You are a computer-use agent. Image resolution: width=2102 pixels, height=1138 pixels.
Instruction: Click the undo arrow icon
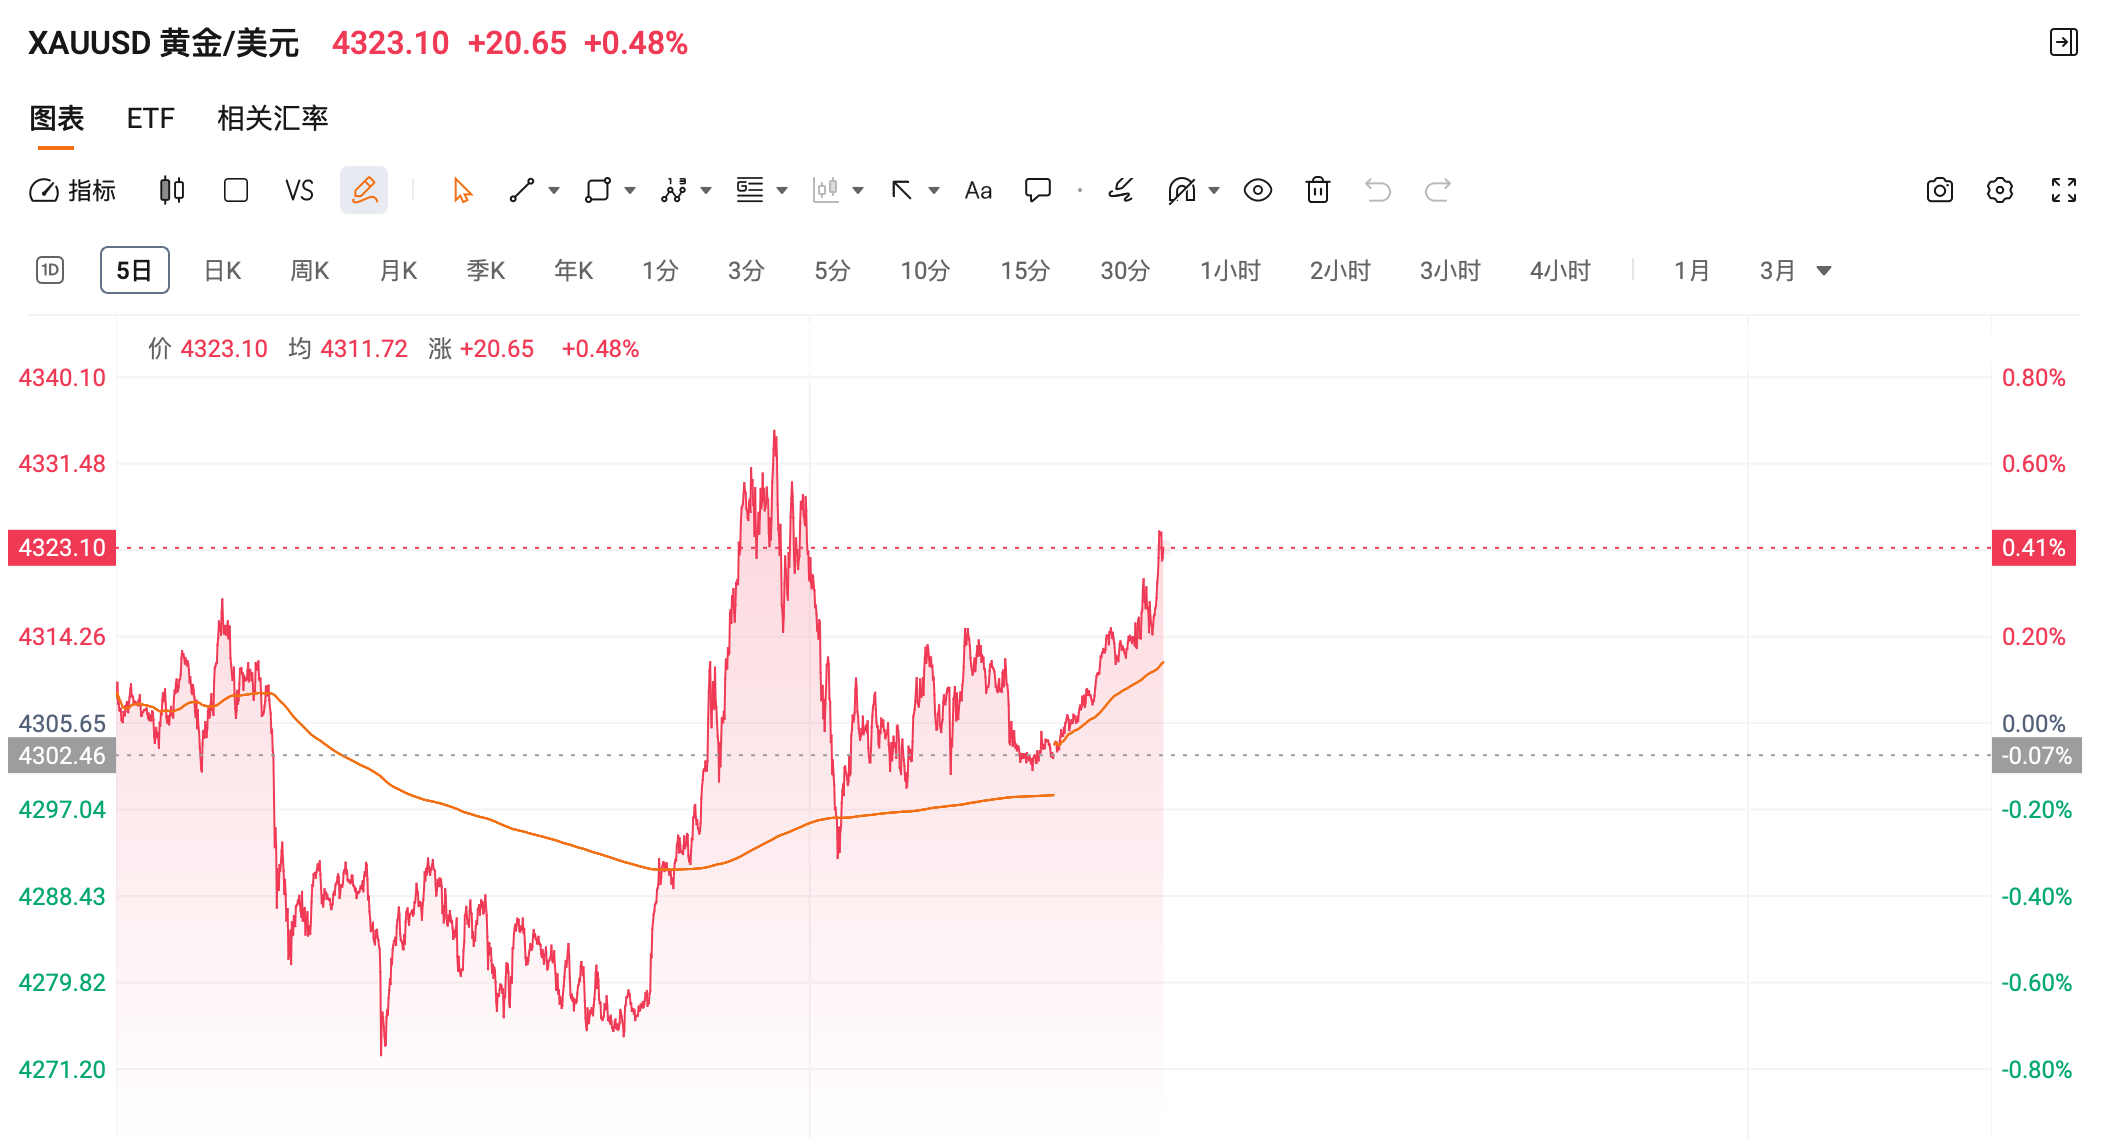(1377, 190)
